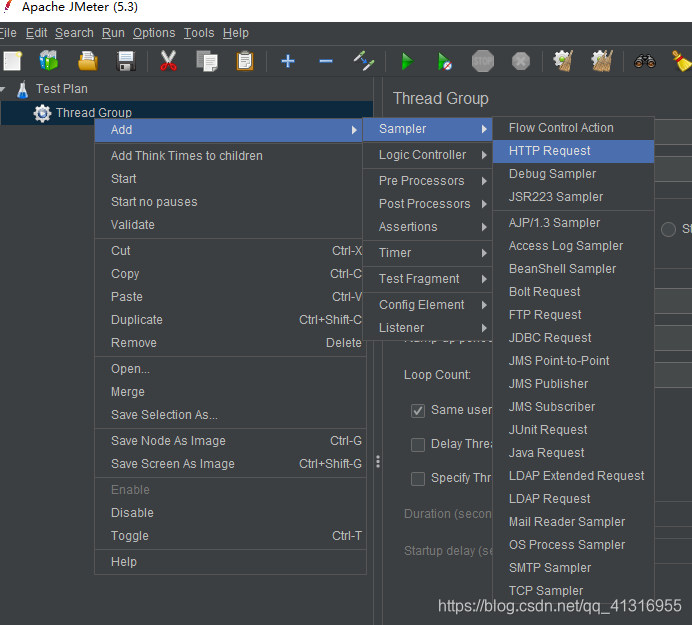Choose Validate in context menu
The image size is (692, 625).
(230, 225)
